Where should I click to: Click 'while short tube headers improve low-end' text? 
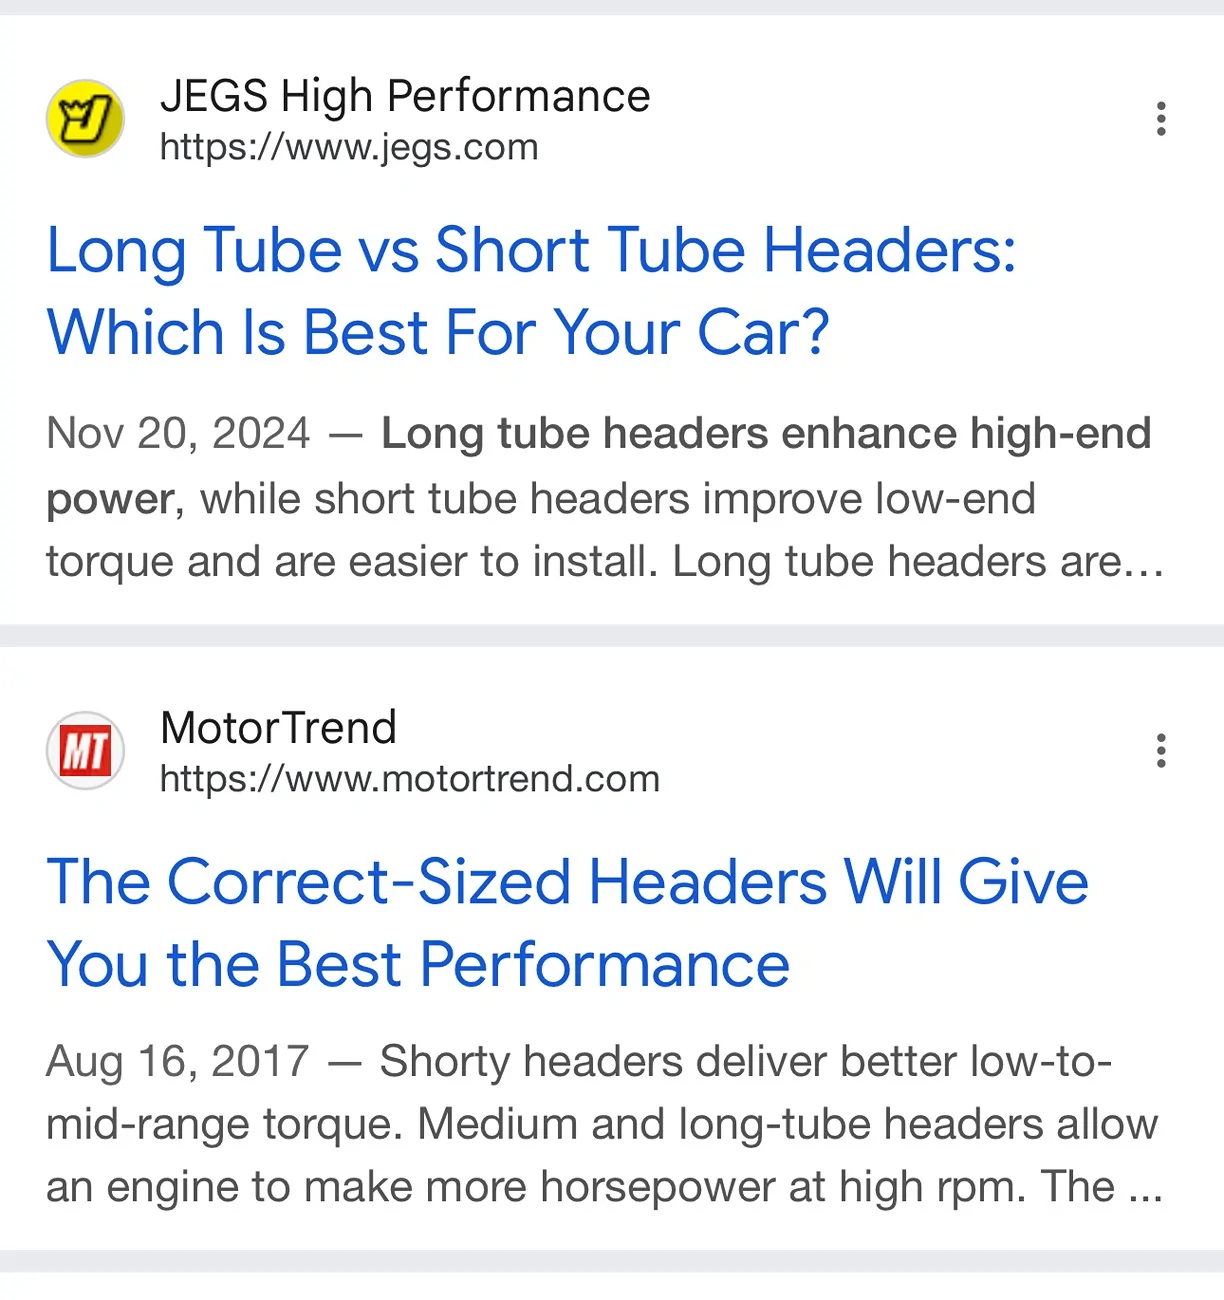pos(618,499)
